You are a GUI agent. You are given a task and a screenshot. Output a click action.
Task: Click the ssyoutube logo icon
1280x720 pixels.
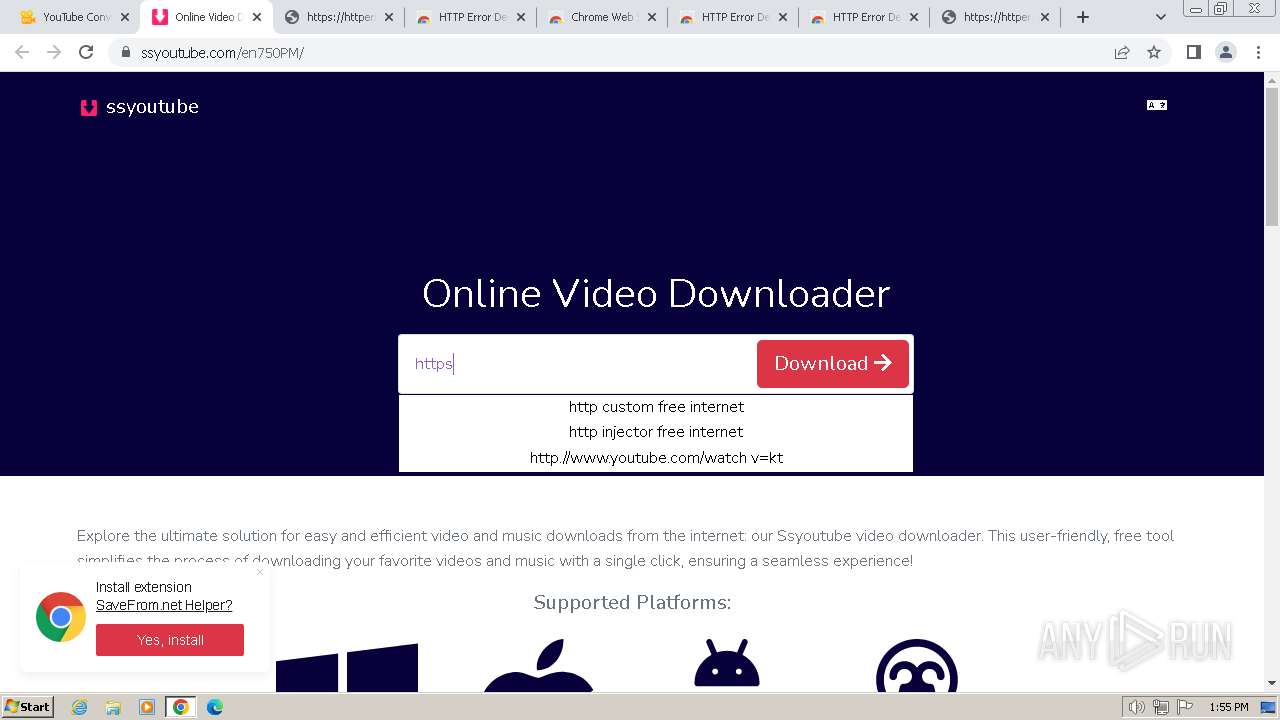(89, 107)
